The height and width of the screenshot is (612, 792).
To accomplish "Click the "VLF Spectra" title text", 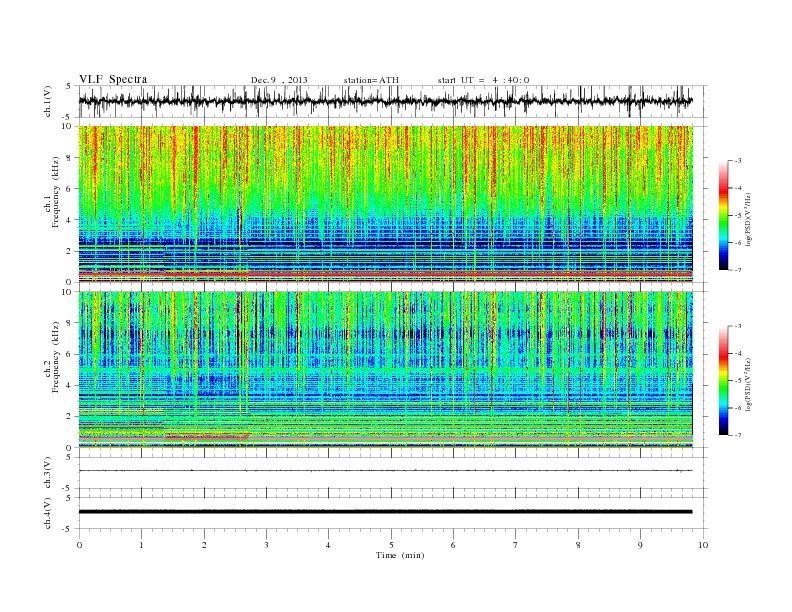I will [x=113, y=79].
